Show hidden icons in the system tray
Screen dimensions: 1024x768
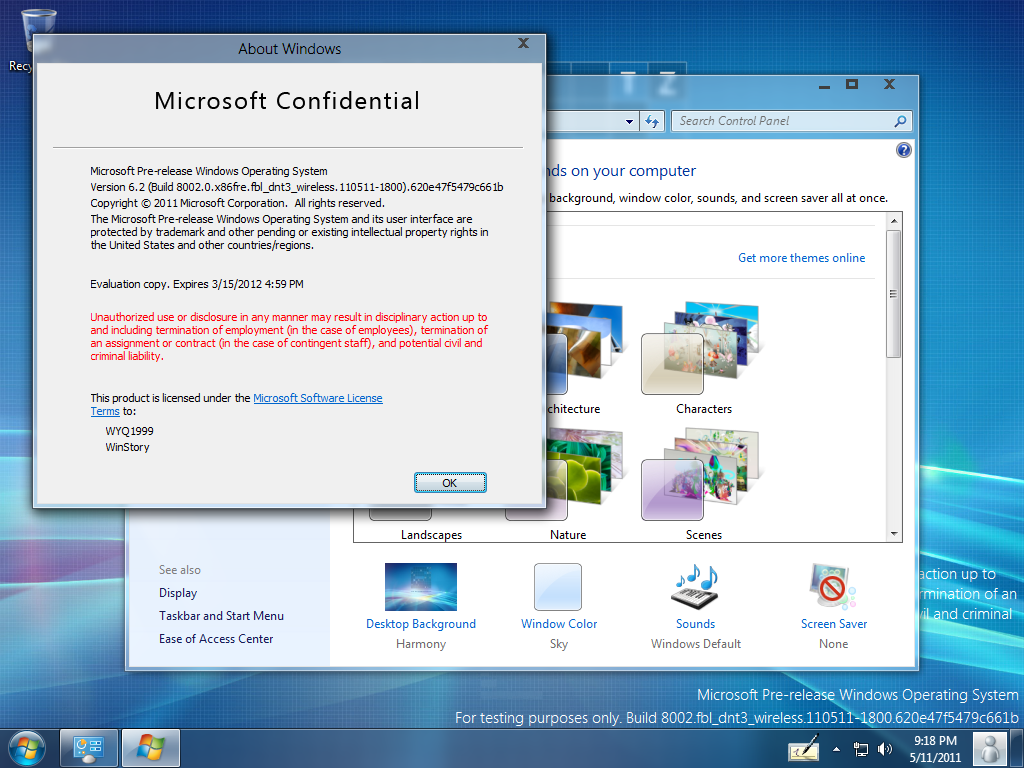coord(837,748)
